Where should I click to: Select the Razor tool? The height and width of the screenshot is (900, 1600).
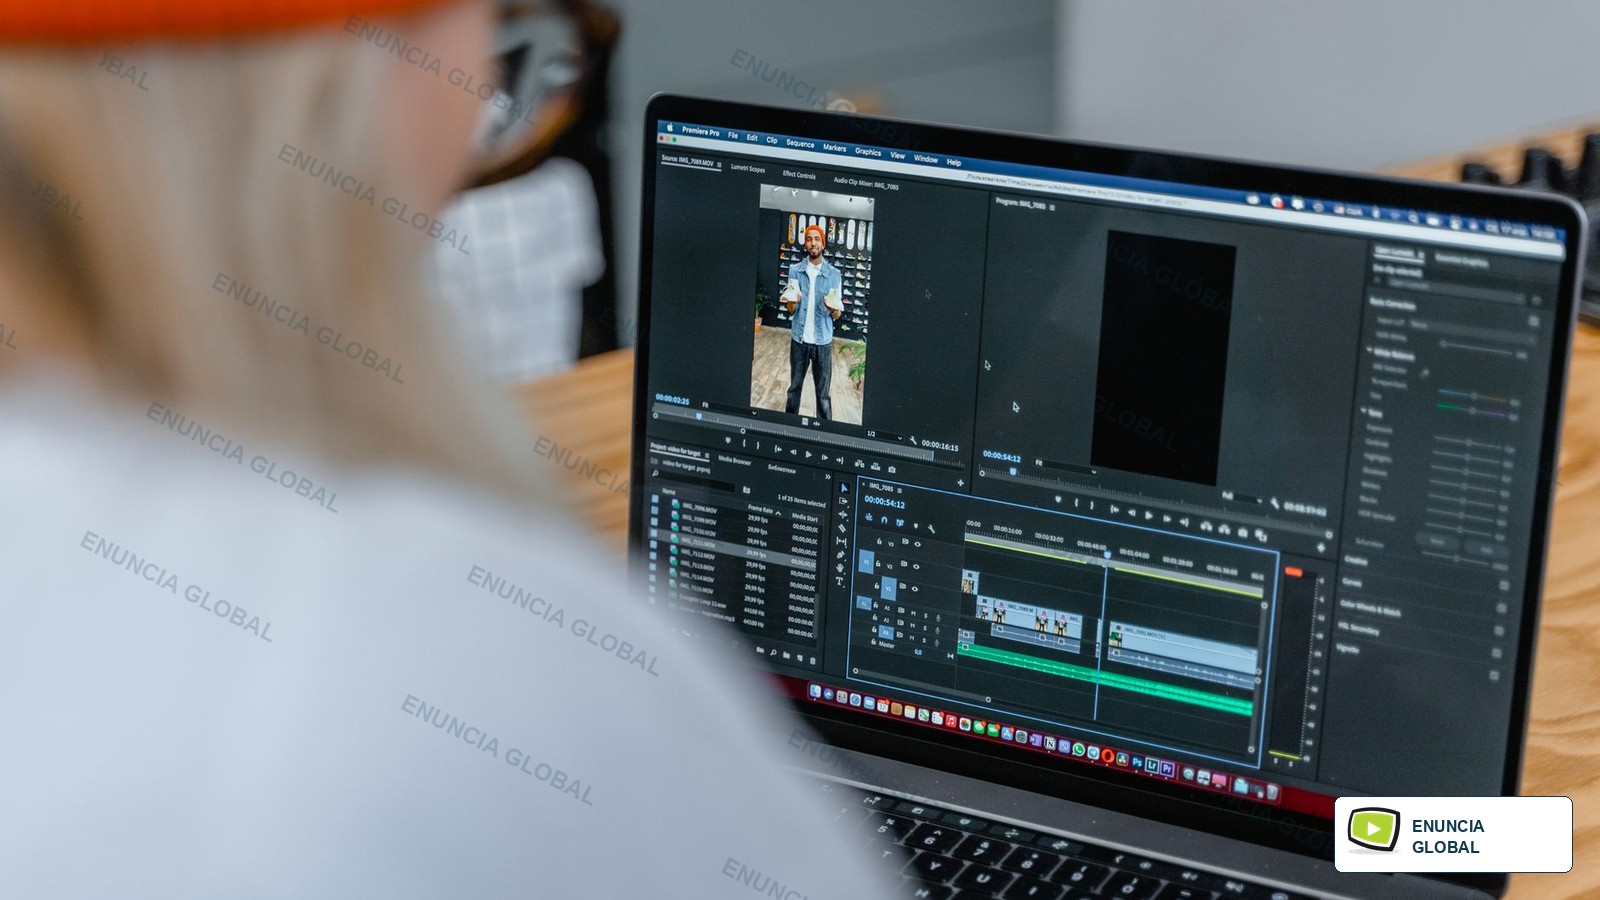[x=842, y=528]
